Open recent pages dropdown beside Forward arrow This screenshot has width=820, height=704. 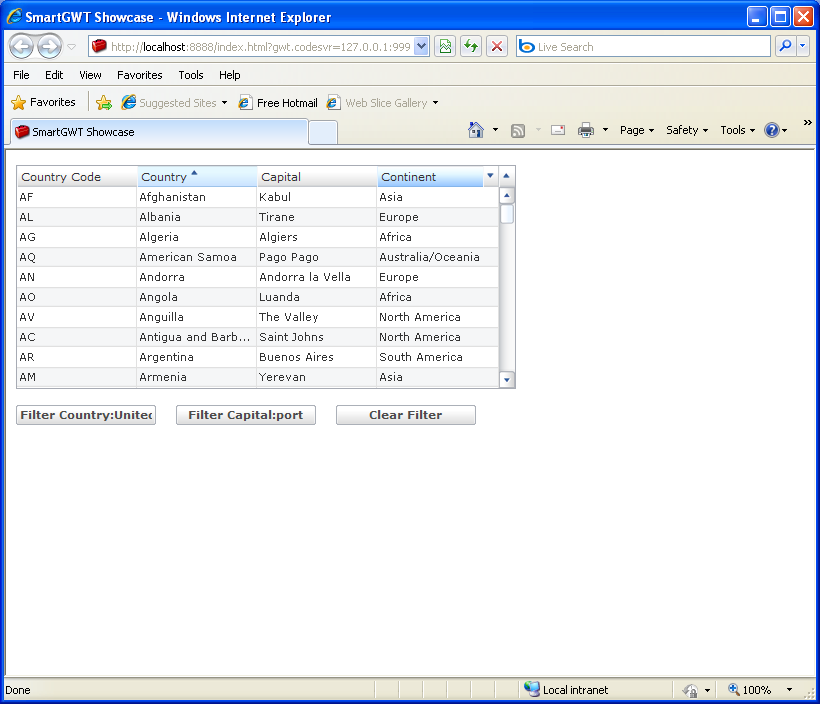[x=72, y=47]
